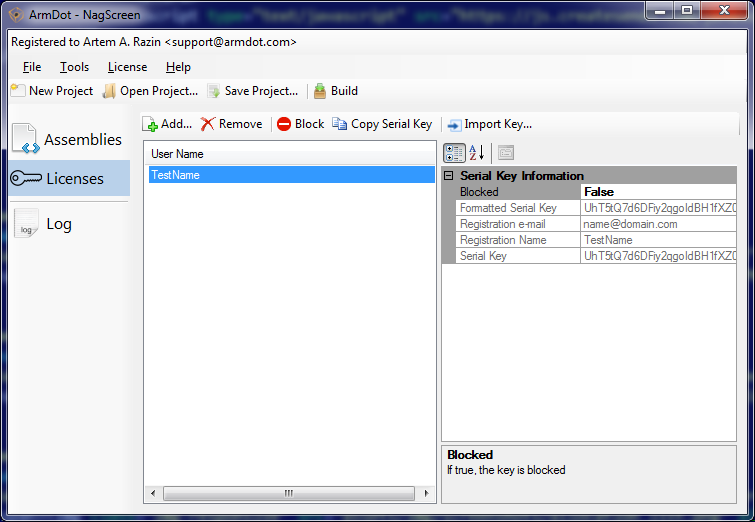Click the Serial Key property label

(x=483, y=256)
